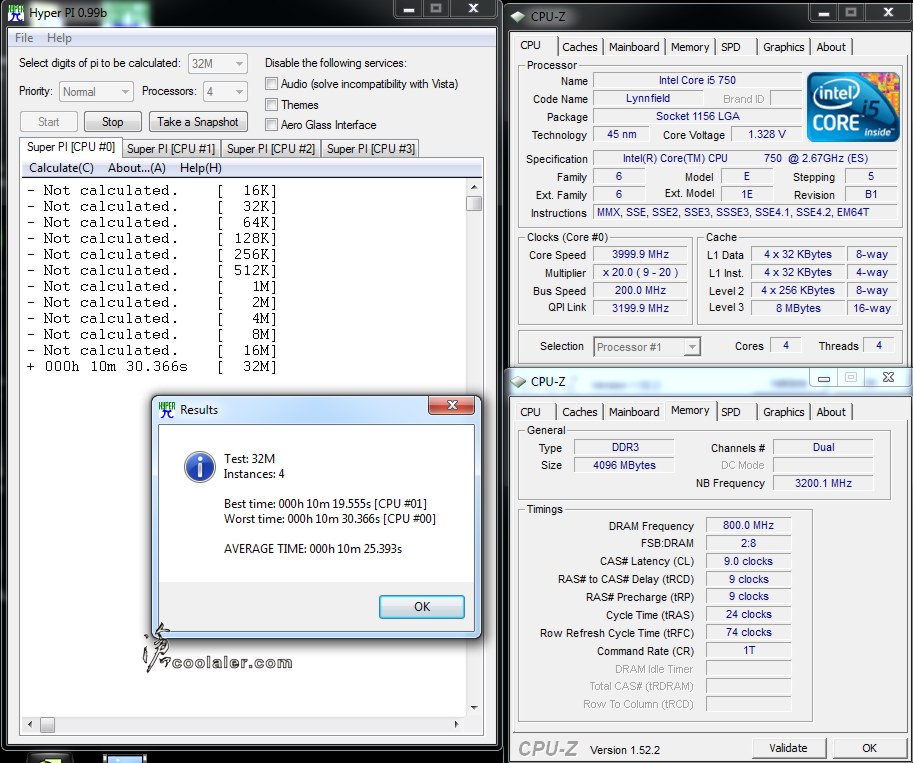Click the OK button in lower CPU-Z window
This screenshot has width=913, height=763.
869,748
